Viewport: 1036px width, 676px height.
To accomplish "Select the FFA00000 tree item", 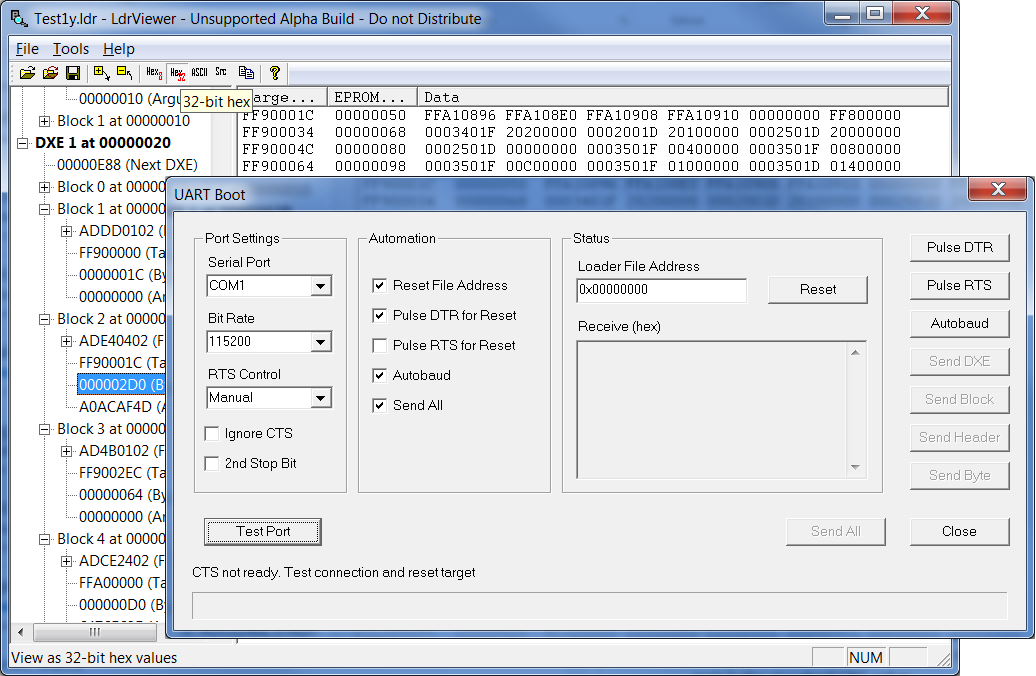I will coord(122,583).
